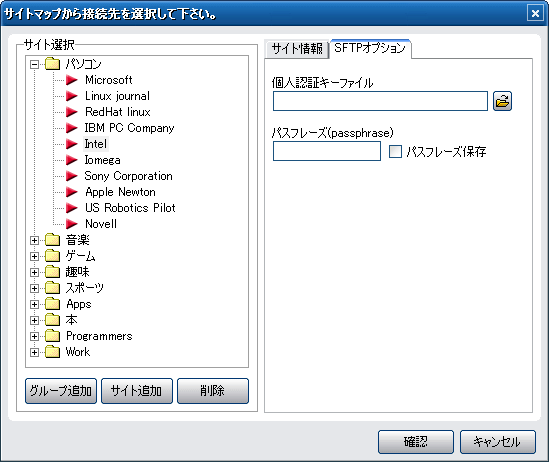Select red arrow icon beside Linux journal
This screenshot has width=549, height=462.
tap(72, 96)
